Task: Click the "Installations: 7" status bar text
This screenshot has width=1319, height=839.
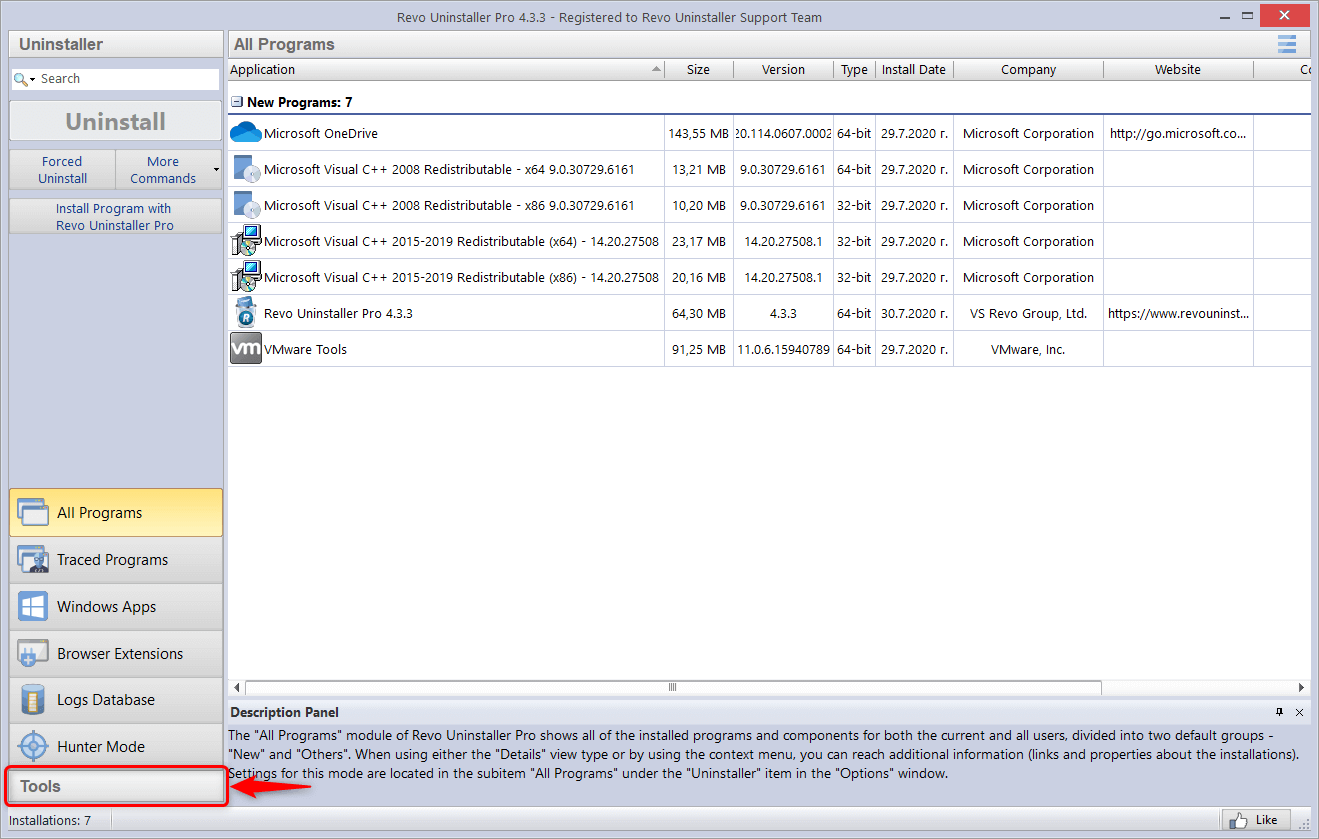Action: point(50,820)
